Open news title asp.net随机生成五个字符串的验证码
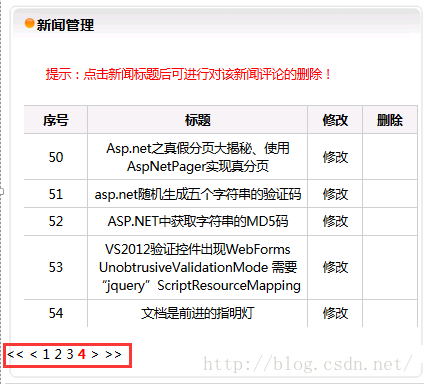 pos(198,194)
